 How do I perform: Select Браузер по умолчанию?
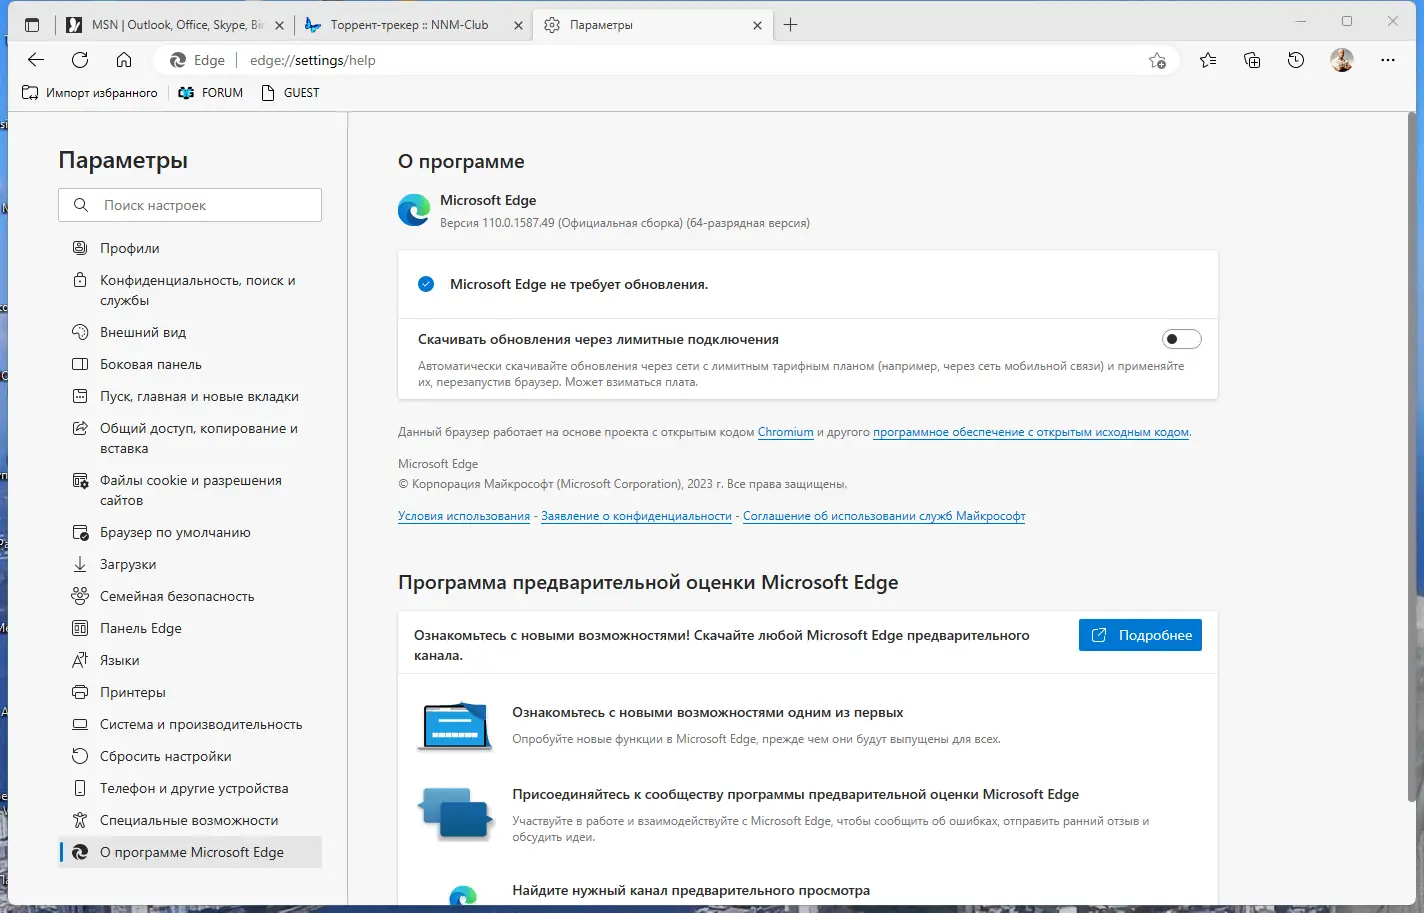click(x=190, y=532)
